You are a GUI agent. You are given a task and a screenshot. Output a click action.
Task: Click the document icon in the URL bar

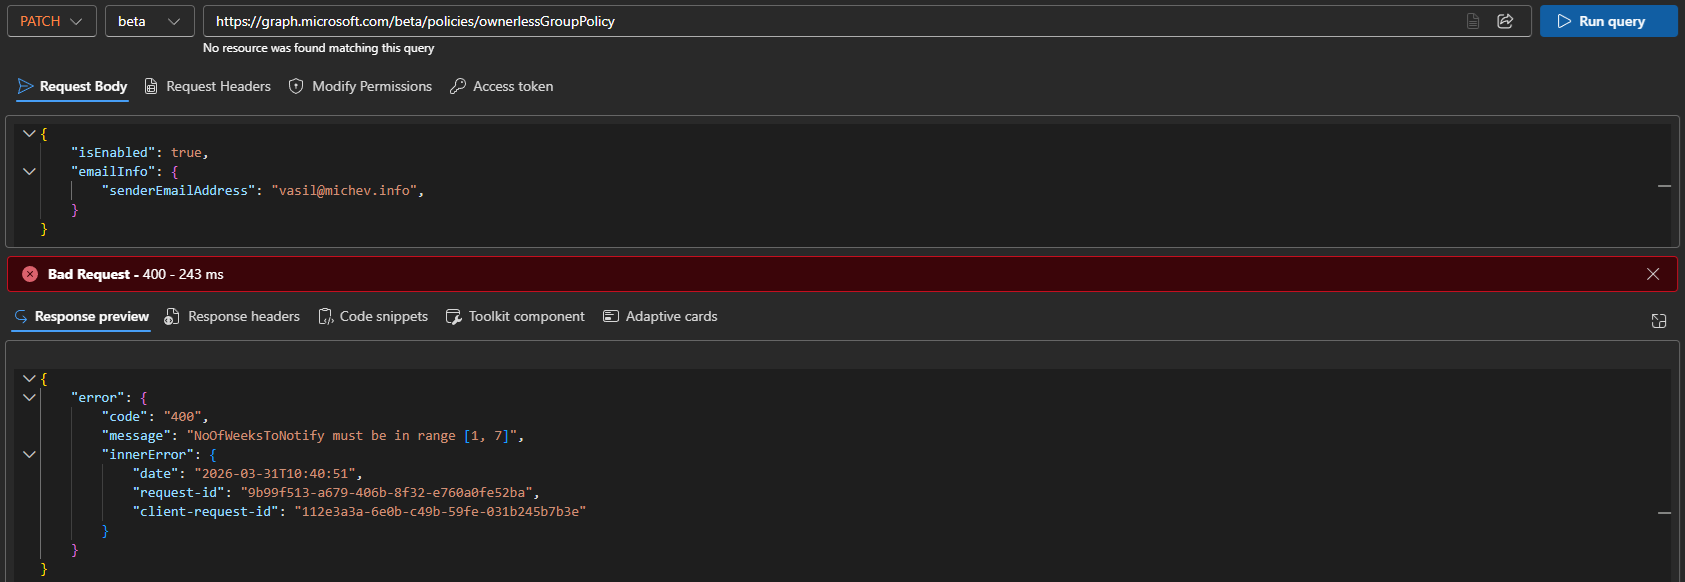pos(1473,21)
